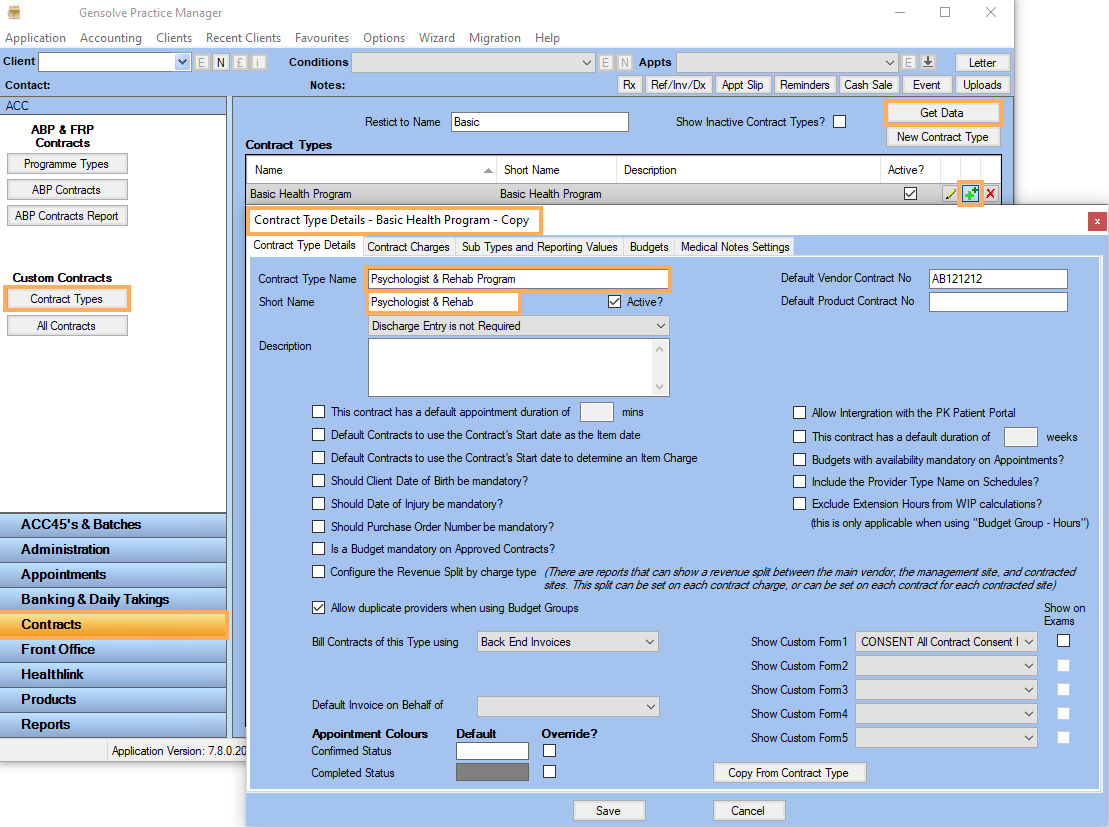Click the £ icon next to Client field

click(x=240, y=62)
